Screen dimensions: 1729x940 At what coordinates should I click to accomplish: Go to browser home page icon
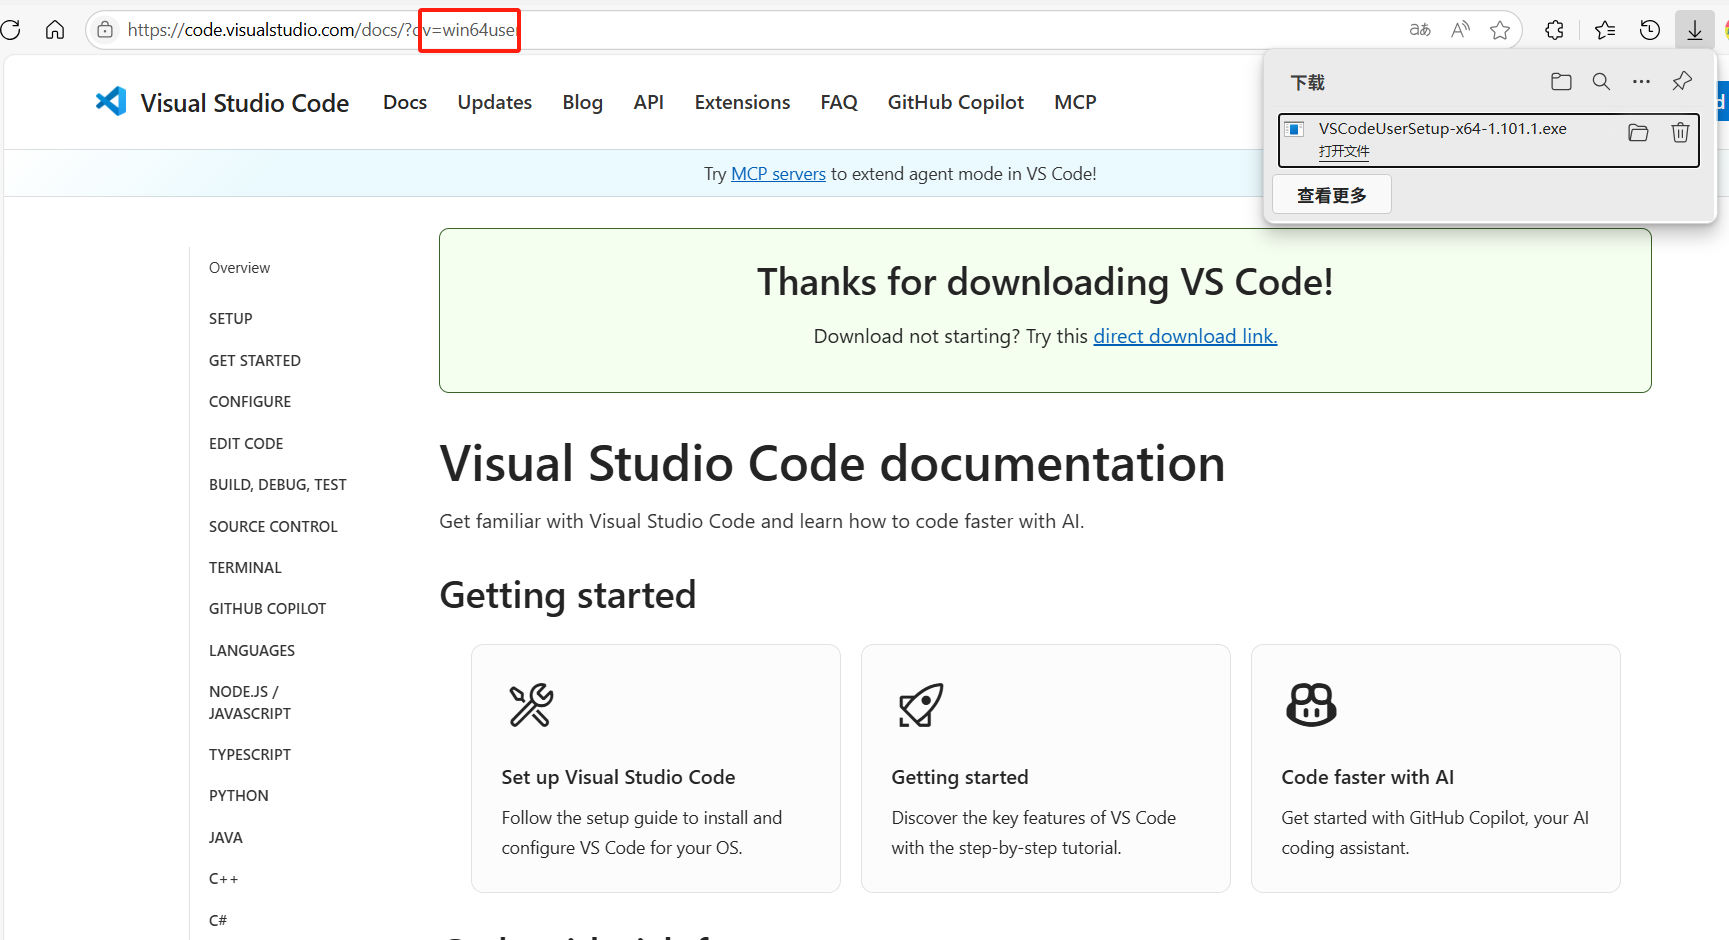tap(55, 30)
